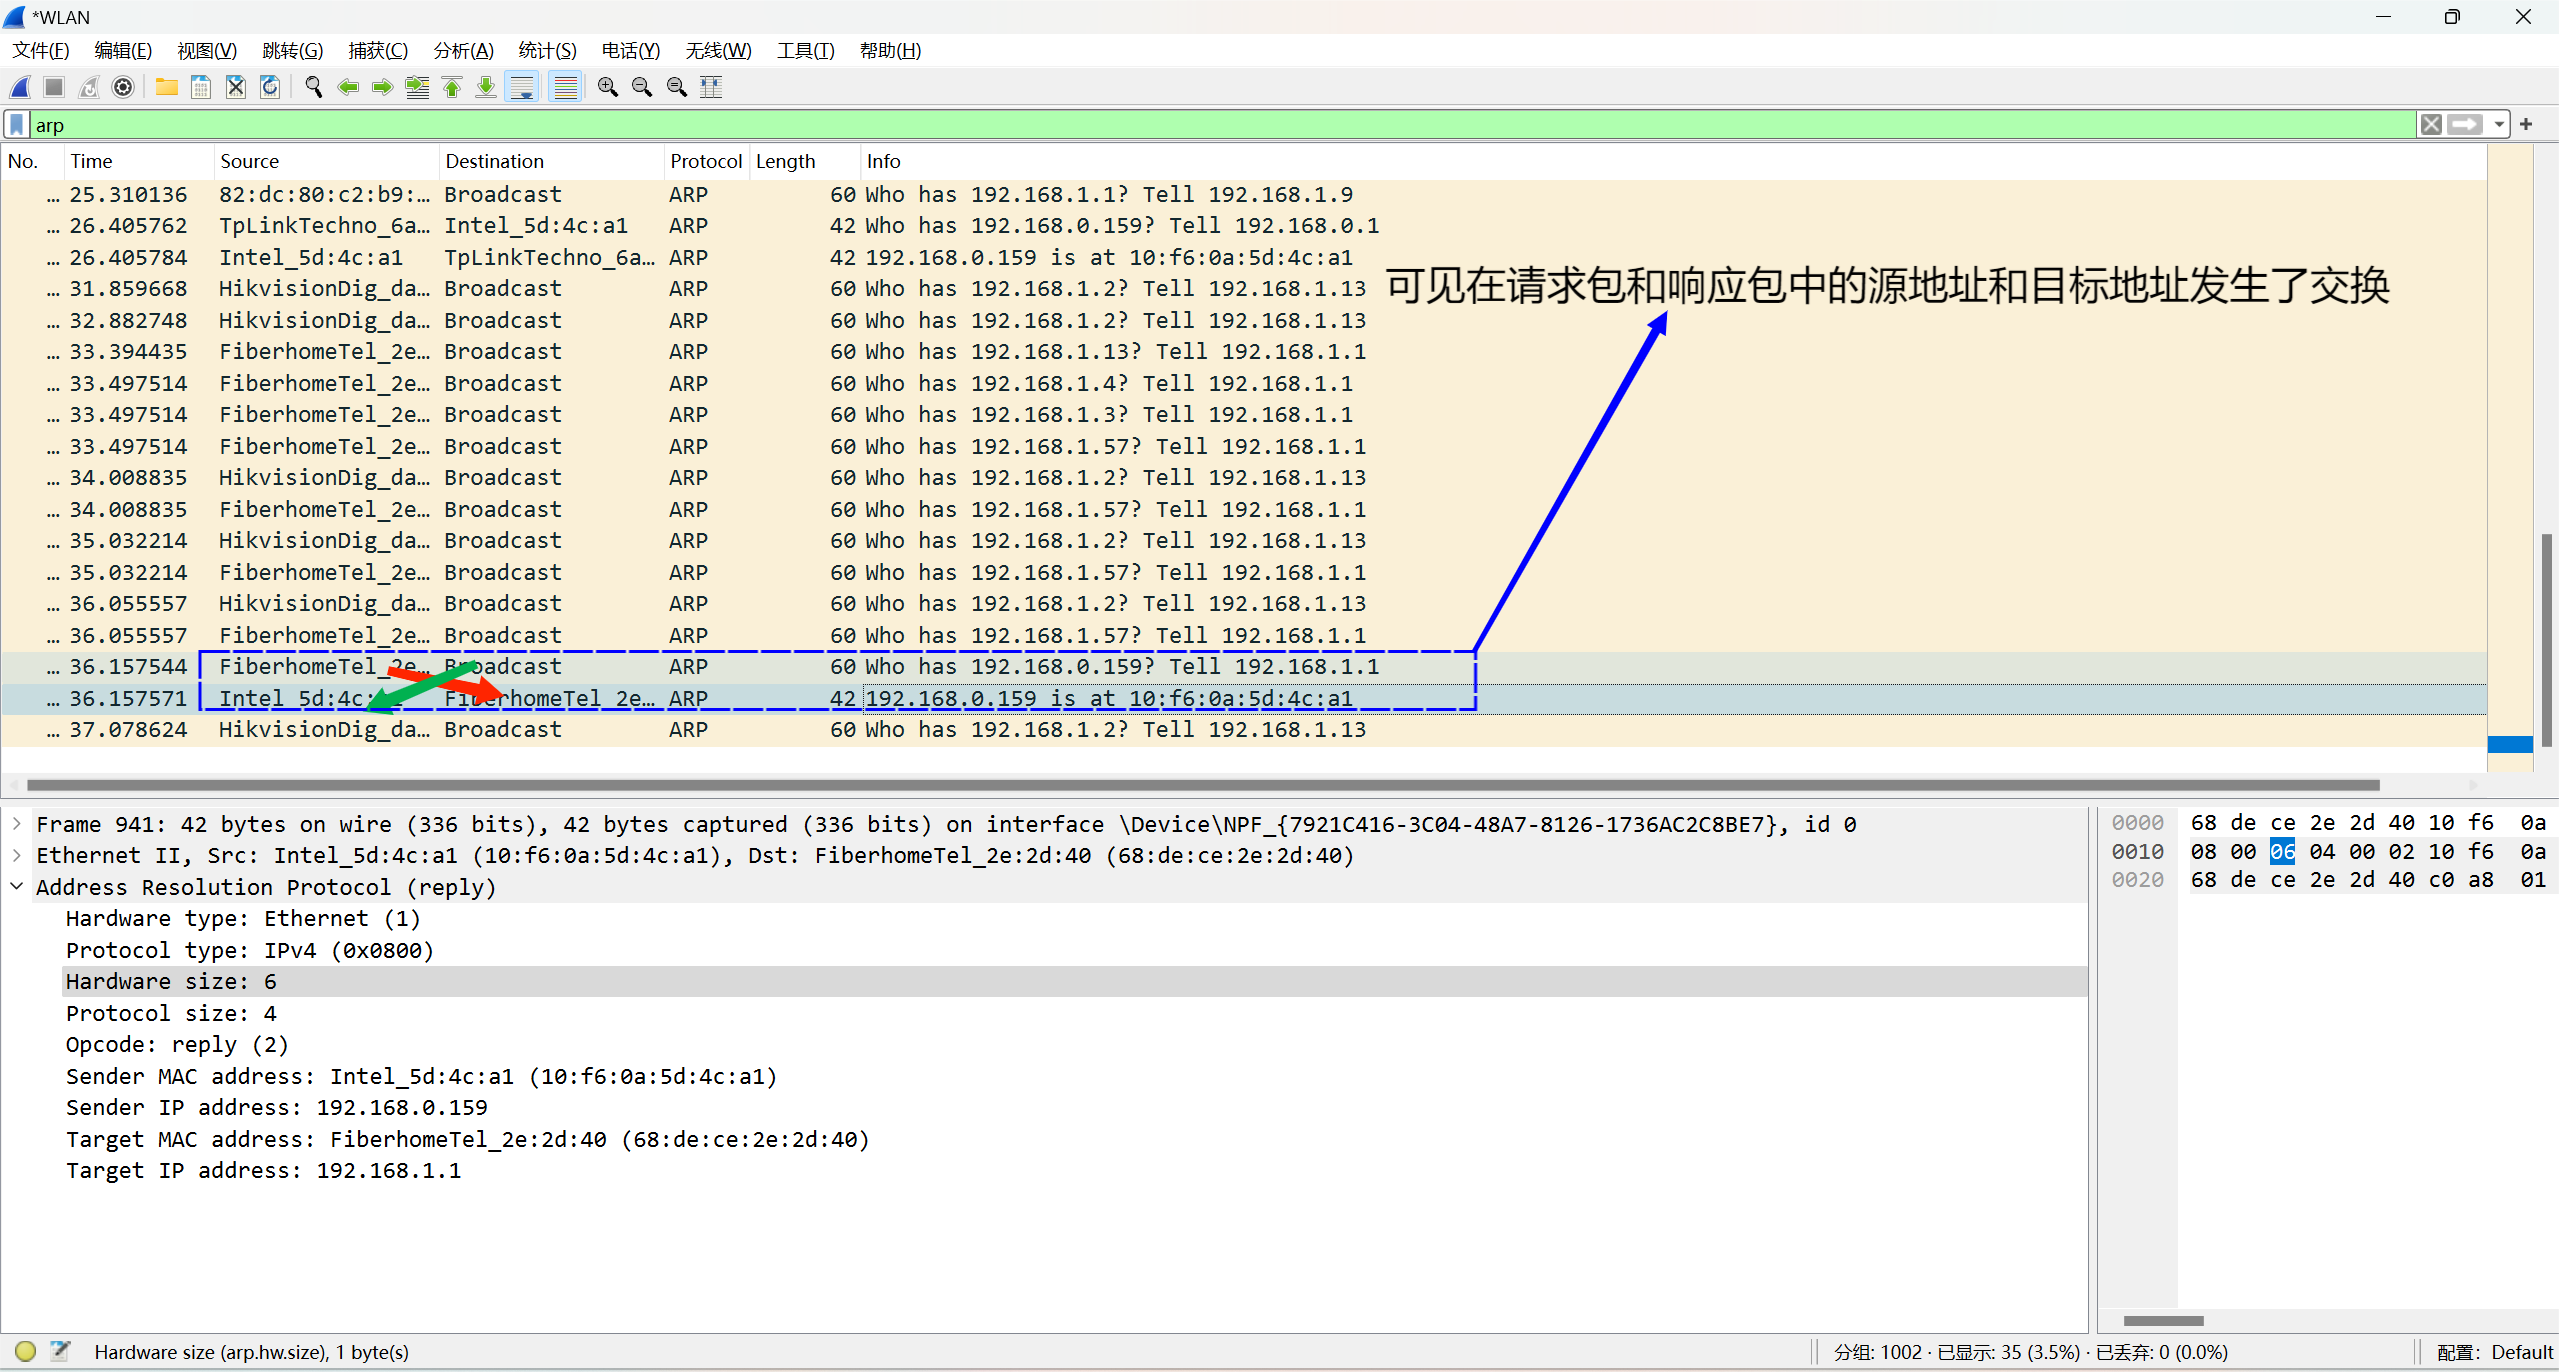The image size is (2559, 1372).
Task: Open the 分析(A) menu
Action: pos(464,51)
